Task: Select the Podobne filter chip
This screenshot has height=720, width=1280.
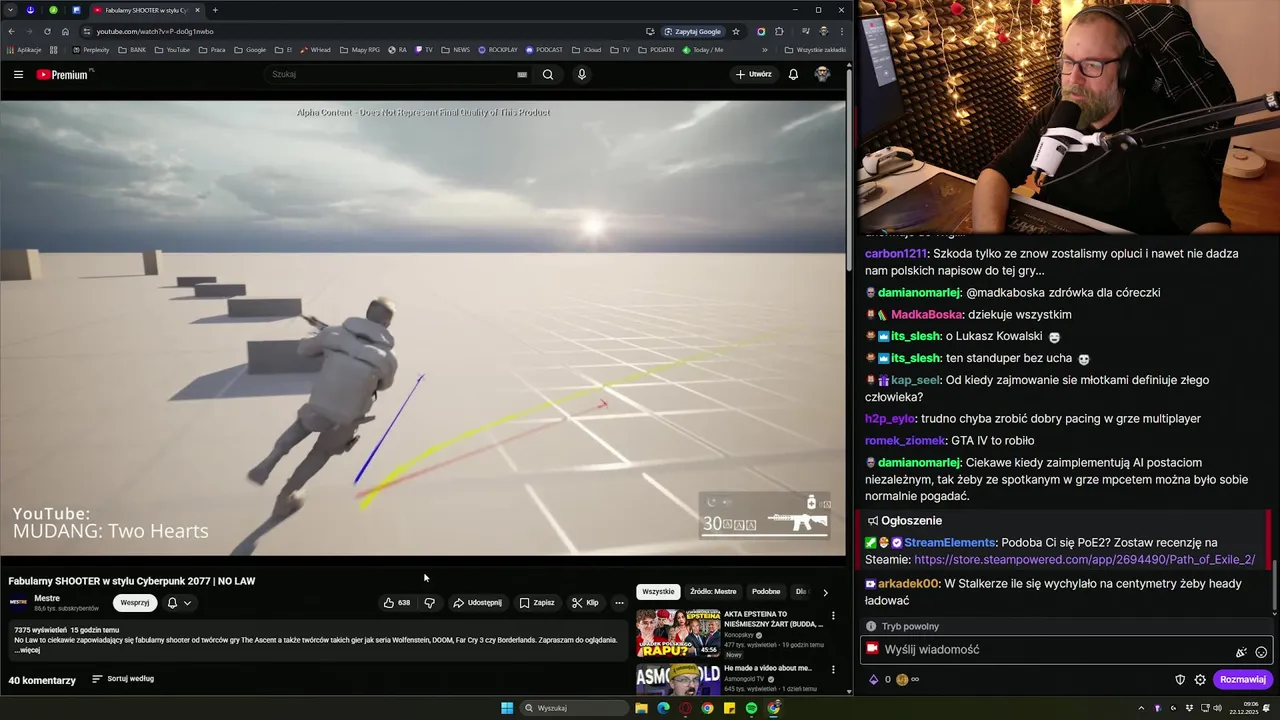Action: click(766, 592)
